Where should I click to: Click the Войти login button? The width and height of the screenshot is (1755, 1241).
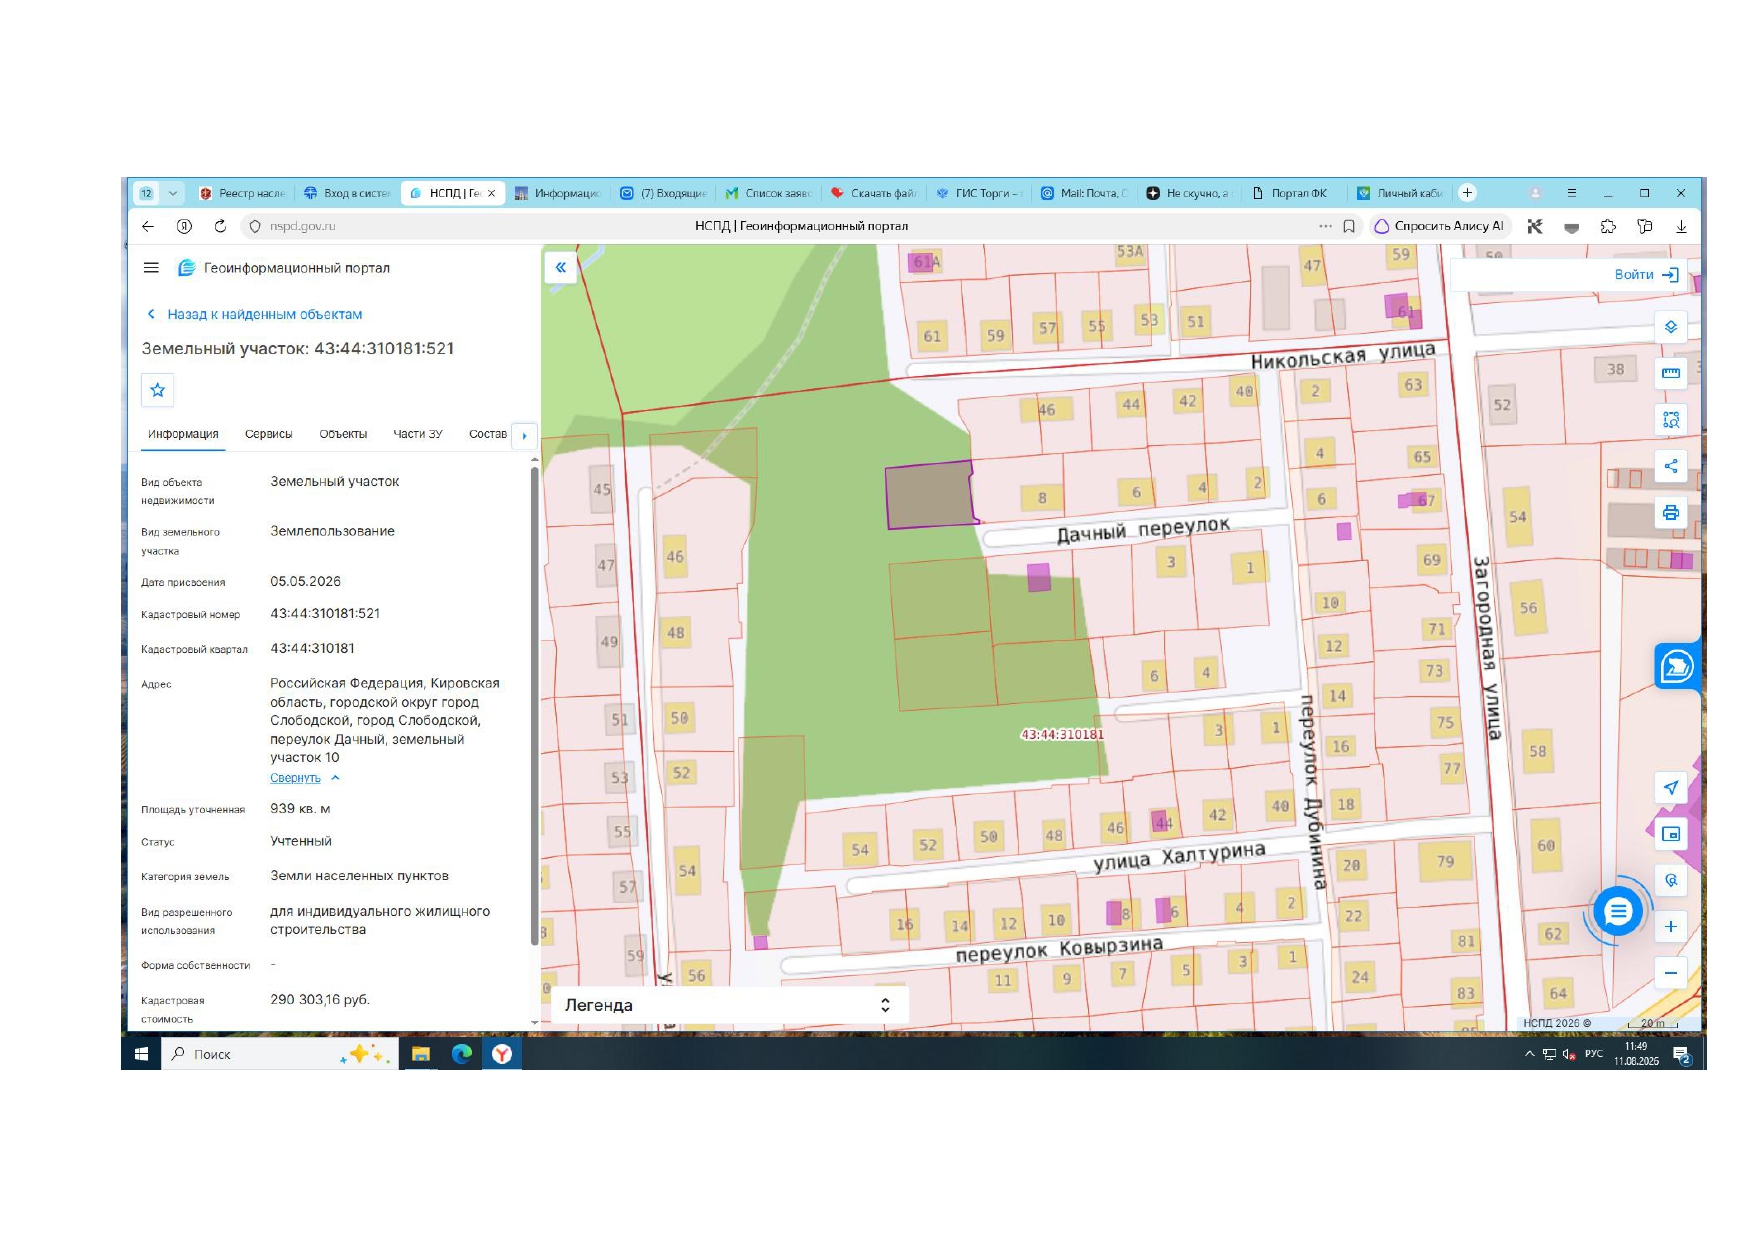(1647, 274)
